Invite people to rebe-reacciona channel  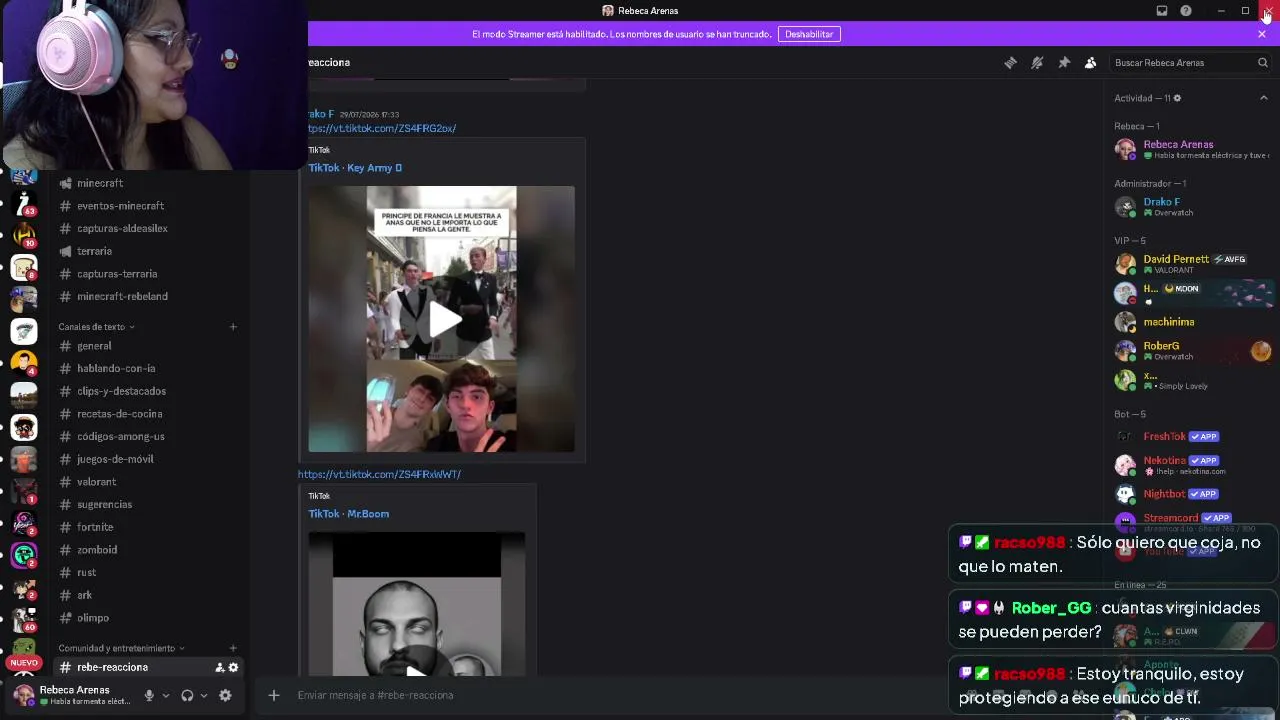pos(220,667)
